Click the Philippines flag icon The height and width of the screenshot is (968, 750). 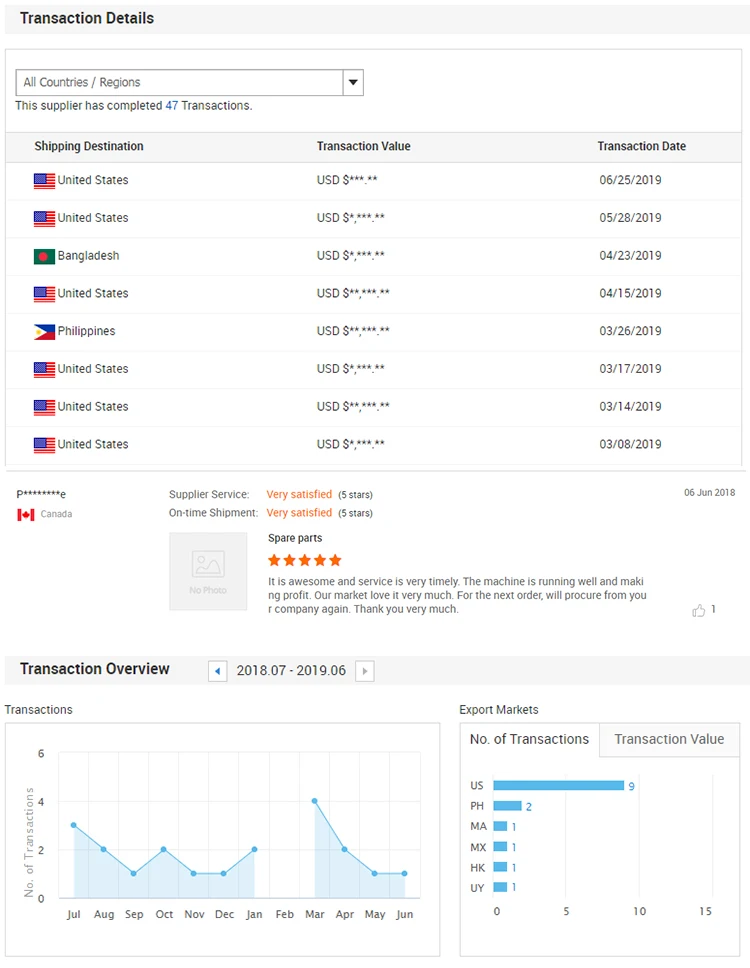click(x=44, y=332)
